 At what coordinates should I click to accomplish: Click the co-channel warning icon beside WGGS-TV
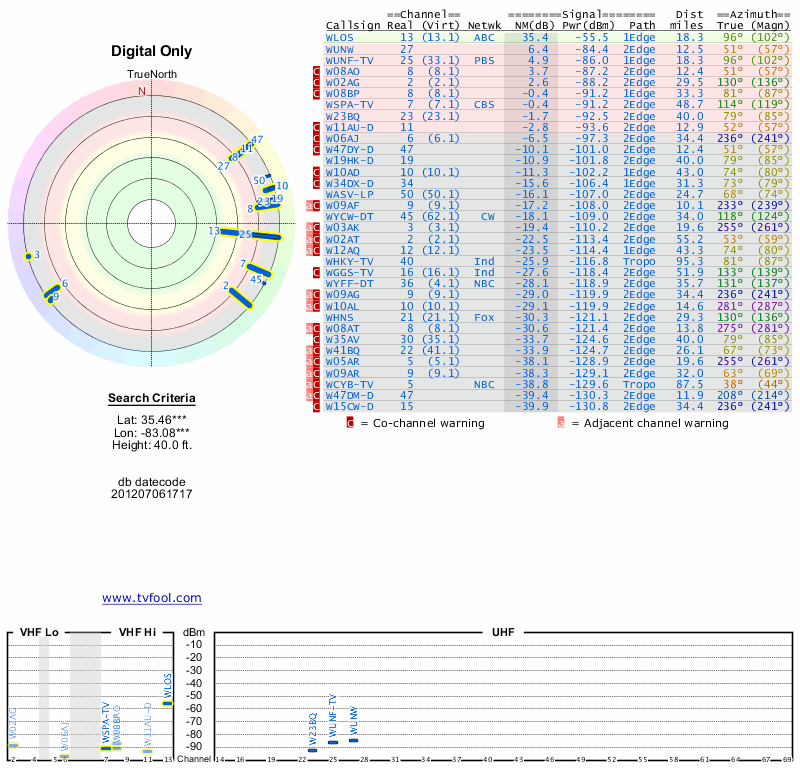[x=316, y=272]
